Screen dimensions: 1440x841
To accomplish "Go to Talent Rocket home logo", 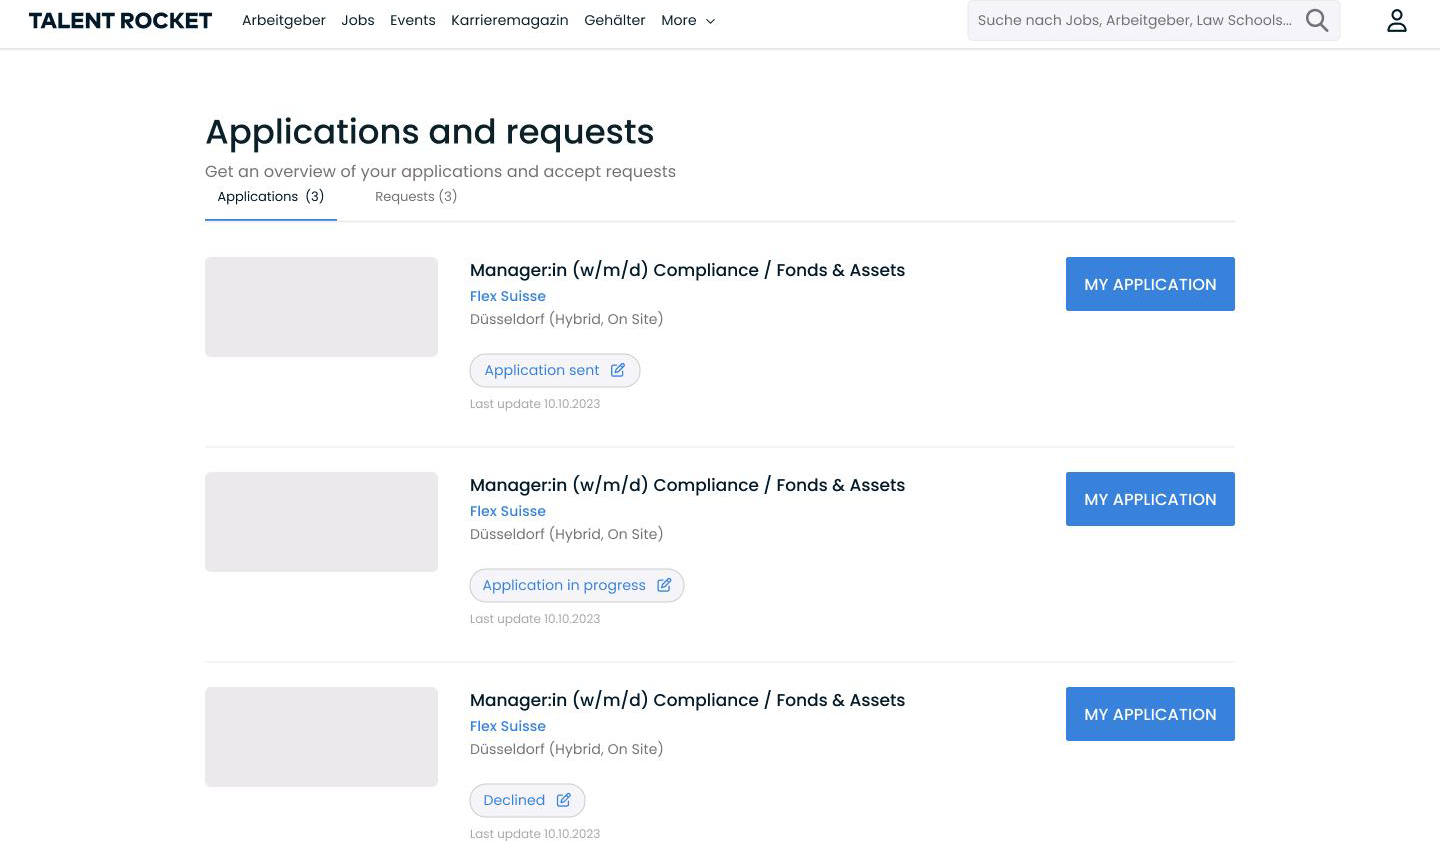I will tap(120, 20).
